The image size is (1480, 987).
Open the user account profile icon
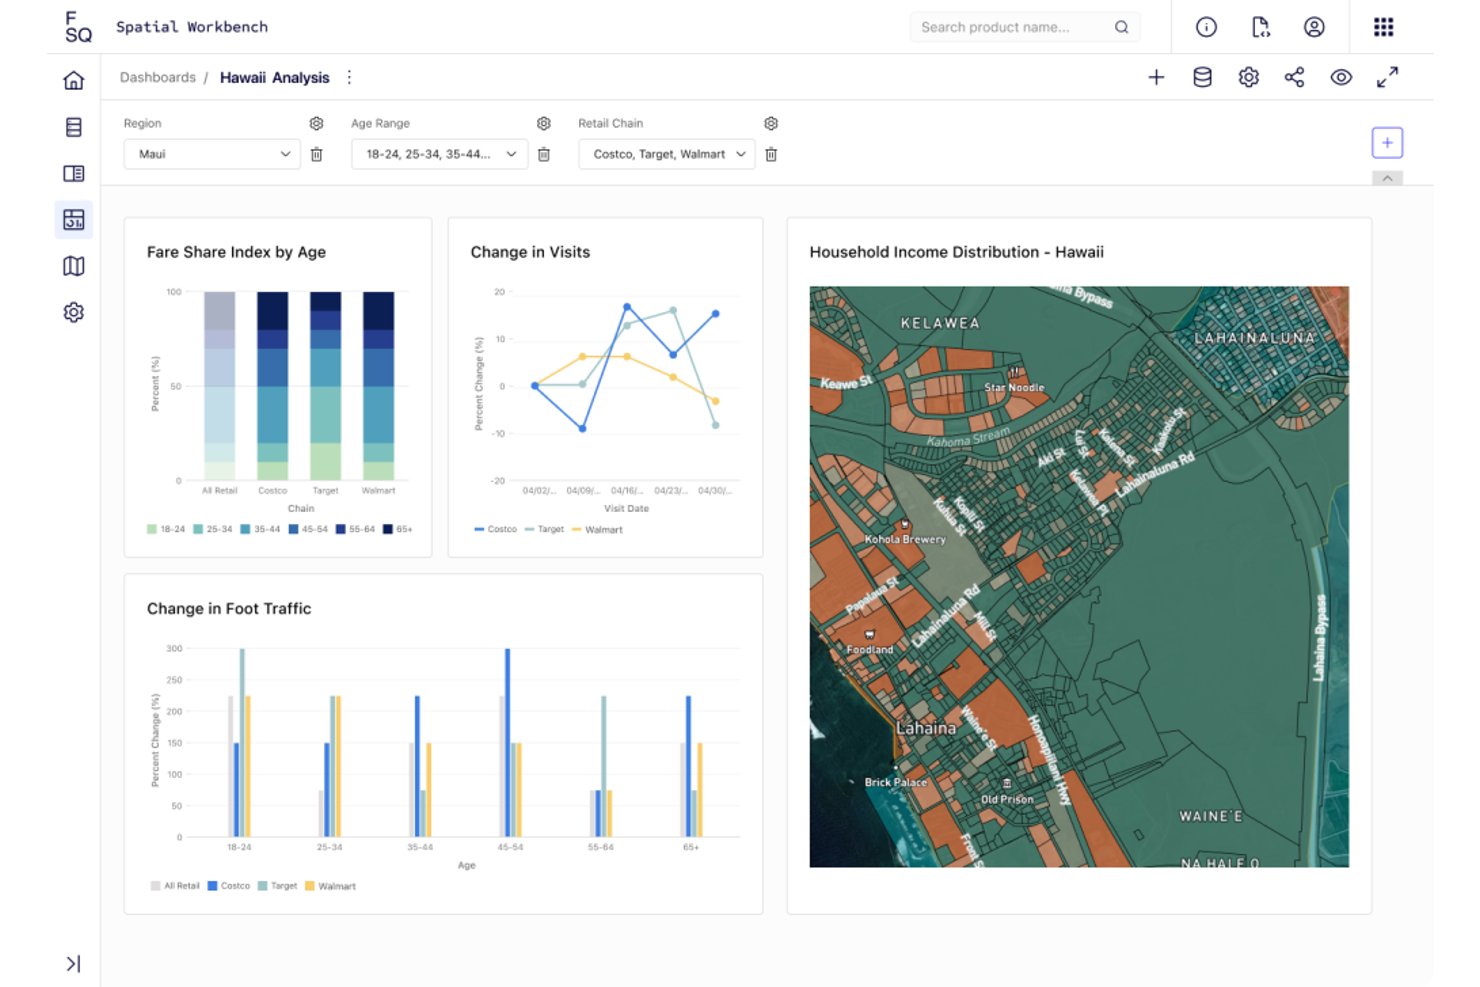click(1314, 27)
